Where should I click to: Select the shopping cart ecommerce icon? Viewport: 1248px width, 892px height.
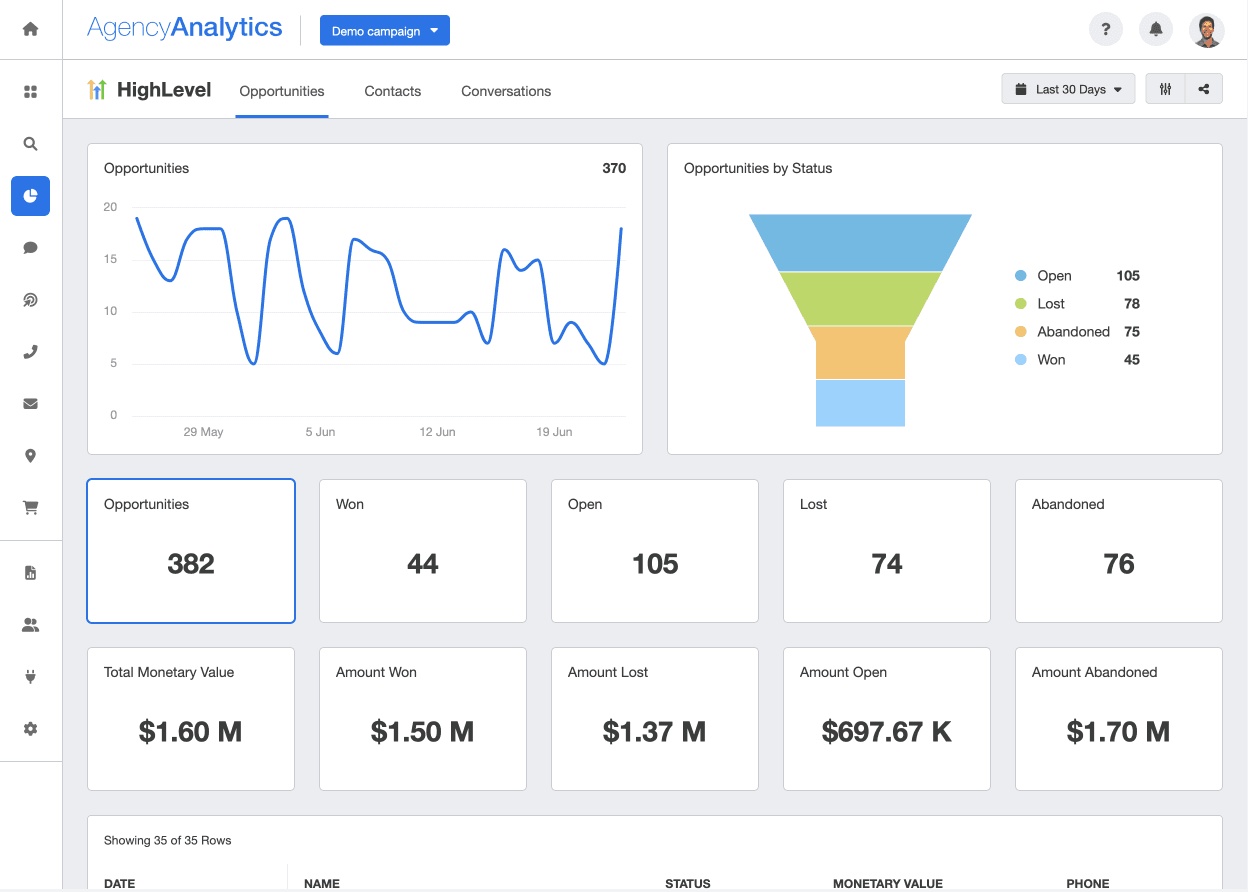tap(30, 508)
